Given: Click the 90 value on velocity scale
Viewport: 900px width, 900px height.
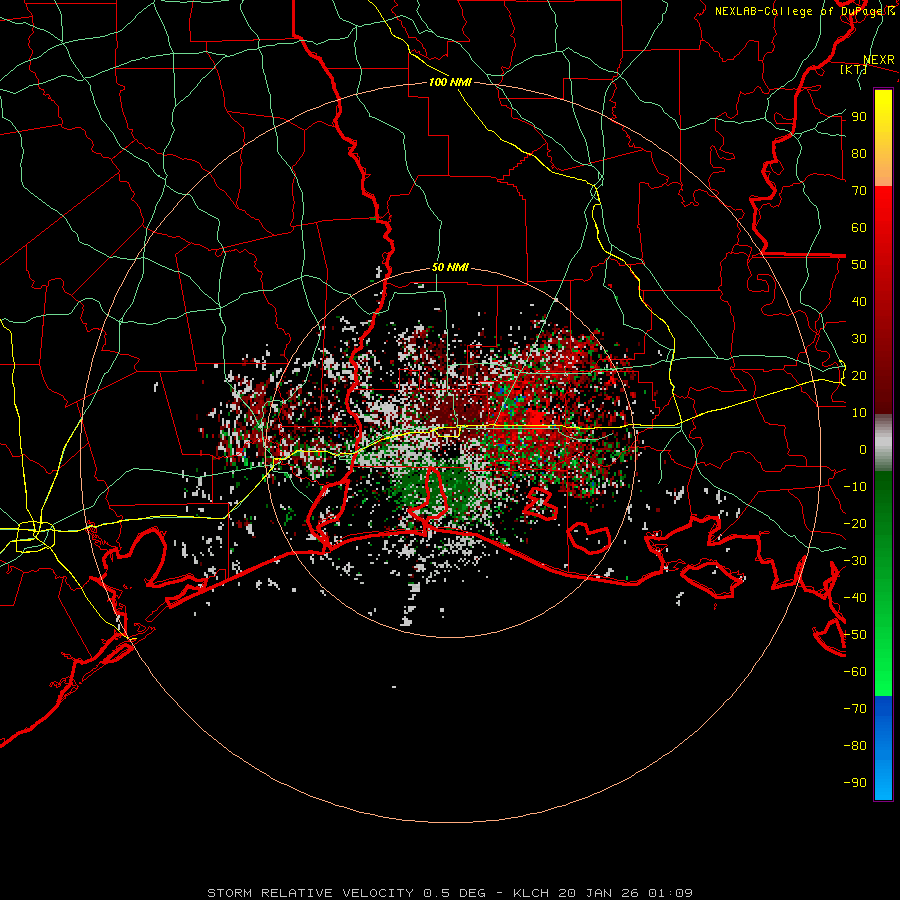Looking at the screenshot, I should tap(859, 117).
